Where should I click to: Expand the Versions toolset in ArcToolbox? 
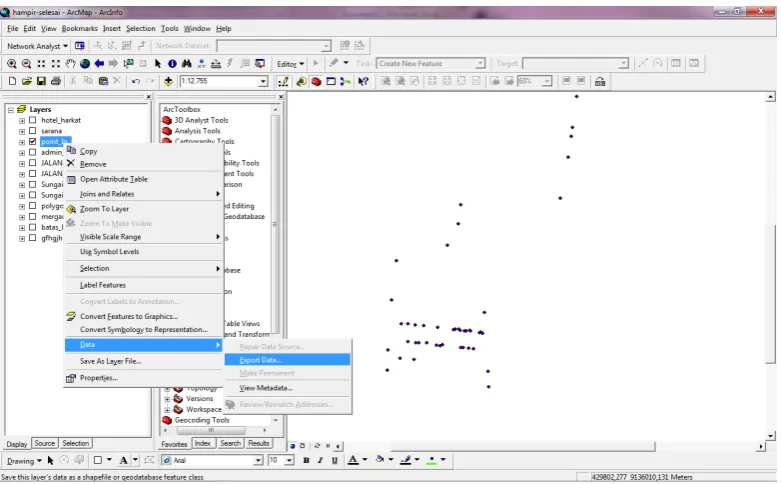tap(167, 399)
